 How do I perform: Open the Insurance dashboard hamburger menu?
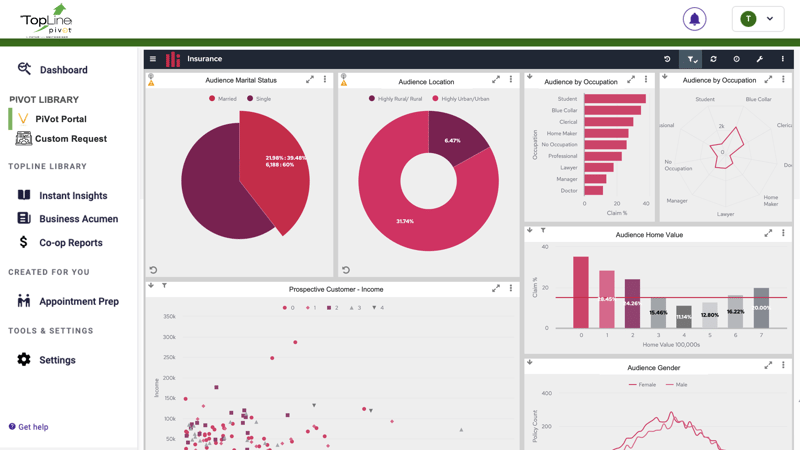(153, 59)
